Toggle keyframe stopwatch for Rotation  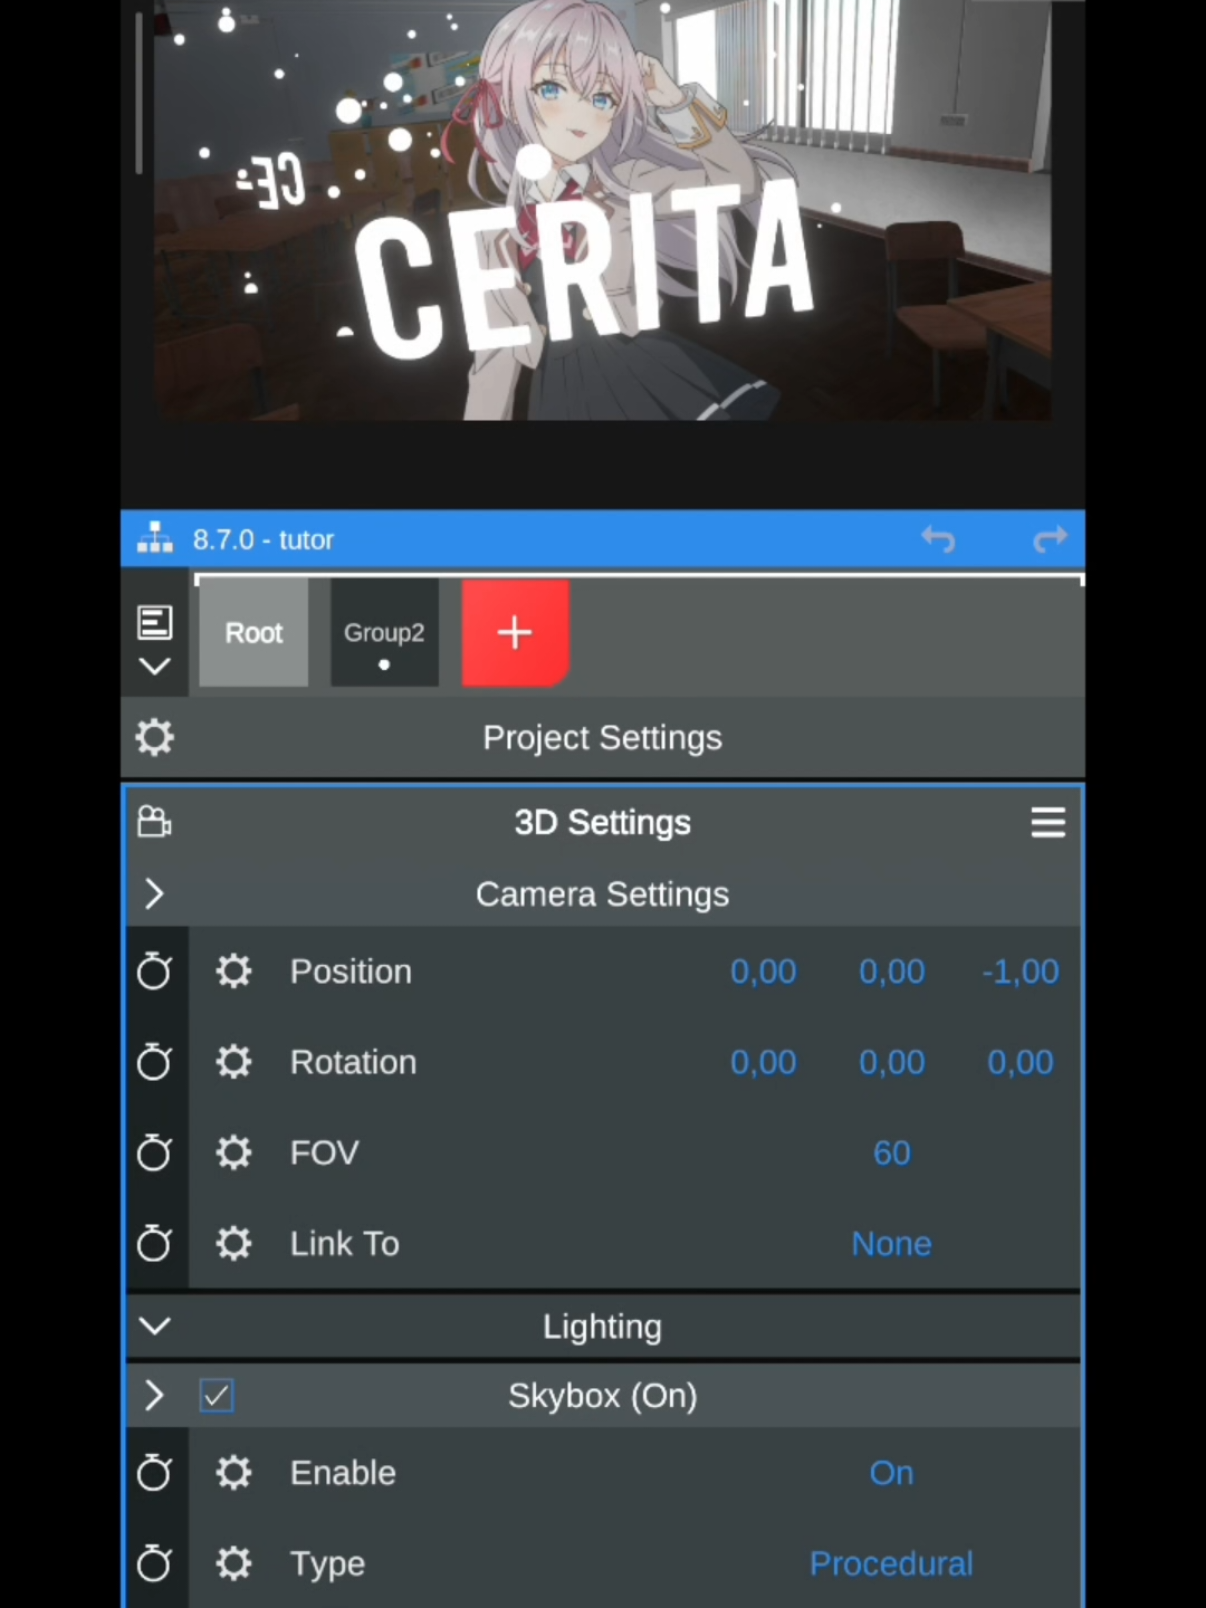point(154,1062)
